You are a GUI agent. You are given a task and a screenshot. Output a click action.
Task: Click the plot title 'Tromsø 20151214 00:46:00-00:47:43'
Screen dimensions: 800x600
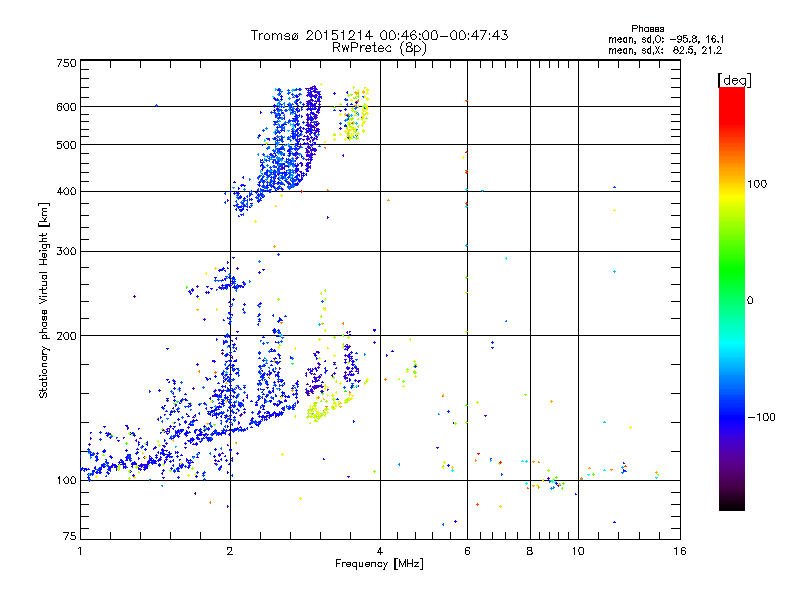(x=379, y=35)
